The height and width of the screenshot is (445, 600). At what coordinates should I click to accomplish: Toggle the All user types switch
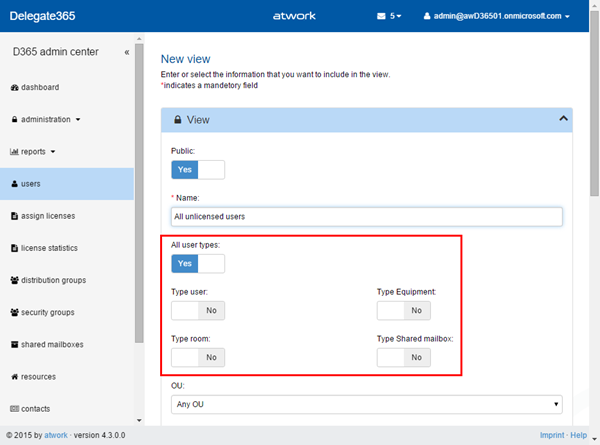tap(198, 263)
